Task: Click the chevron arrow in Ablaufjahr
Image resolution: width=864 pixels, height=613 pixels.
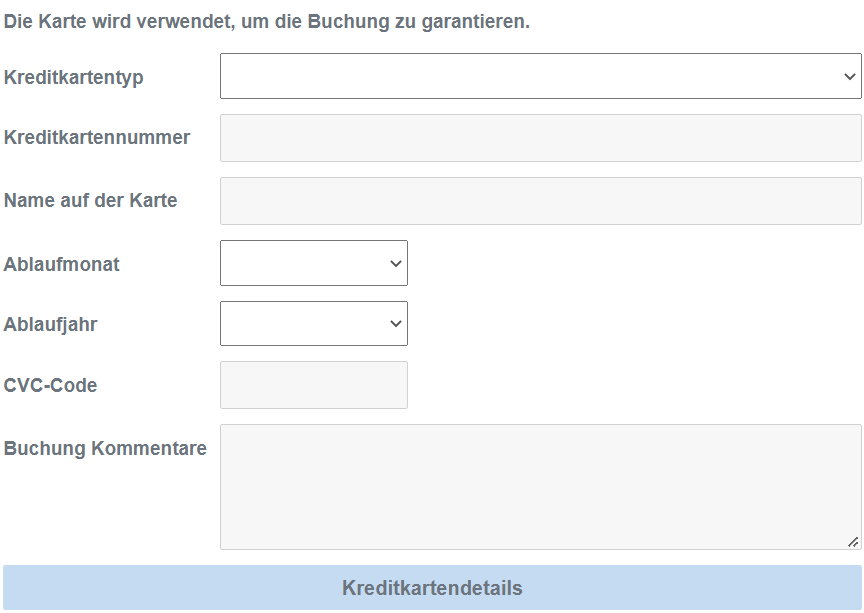Action: tap(396, 323)
